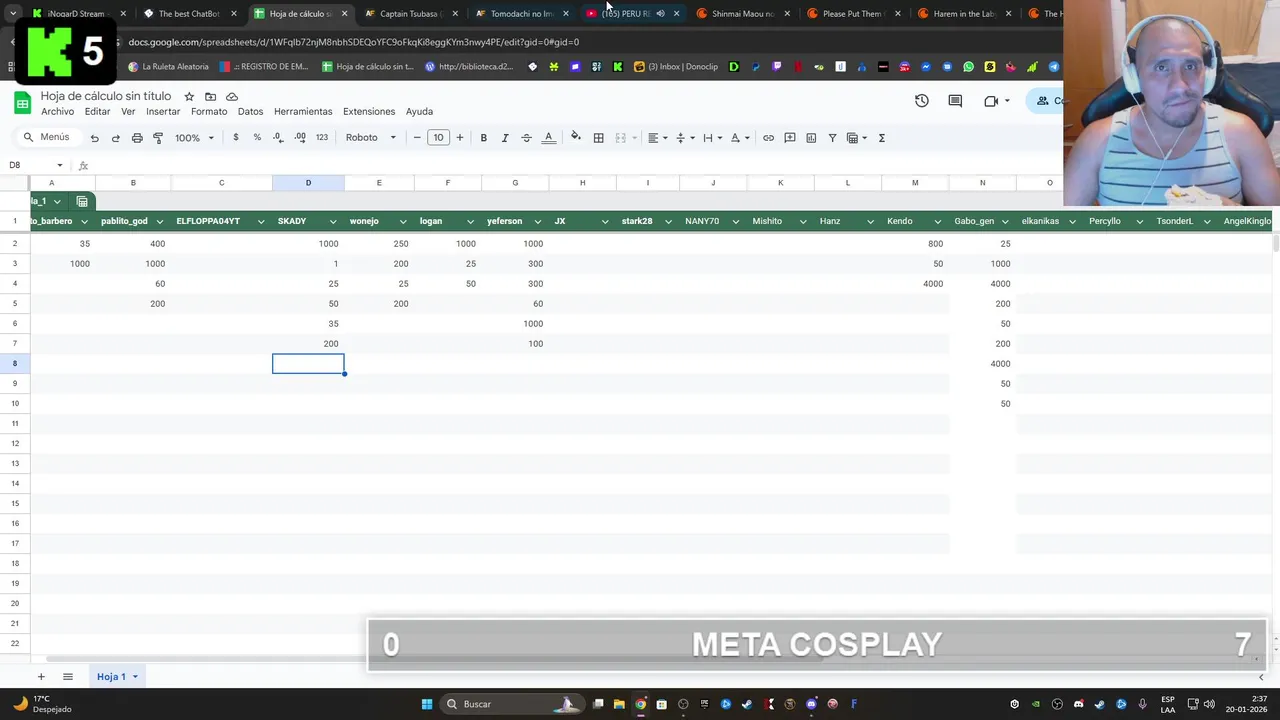Toggle bold formatting
The image size is (1280, 720).
point(483,138)
